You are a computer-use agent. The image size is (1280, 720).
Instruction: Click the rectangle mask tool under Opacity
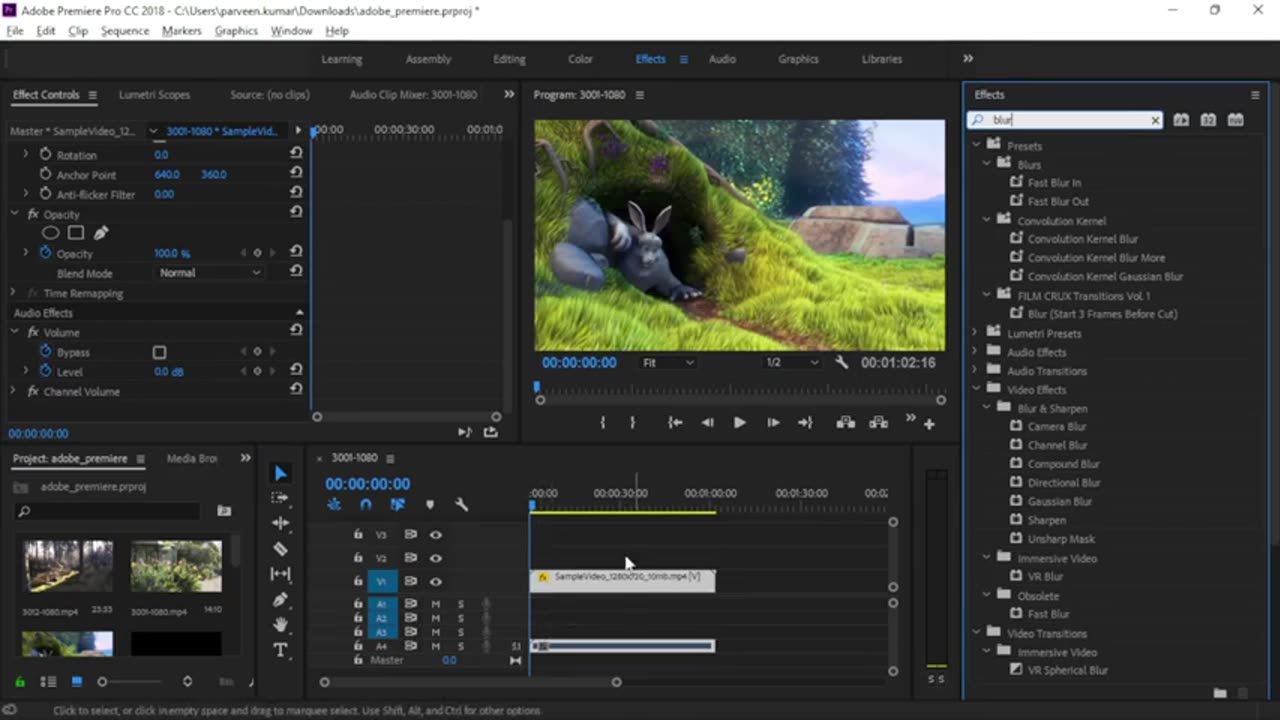(76, 233)
